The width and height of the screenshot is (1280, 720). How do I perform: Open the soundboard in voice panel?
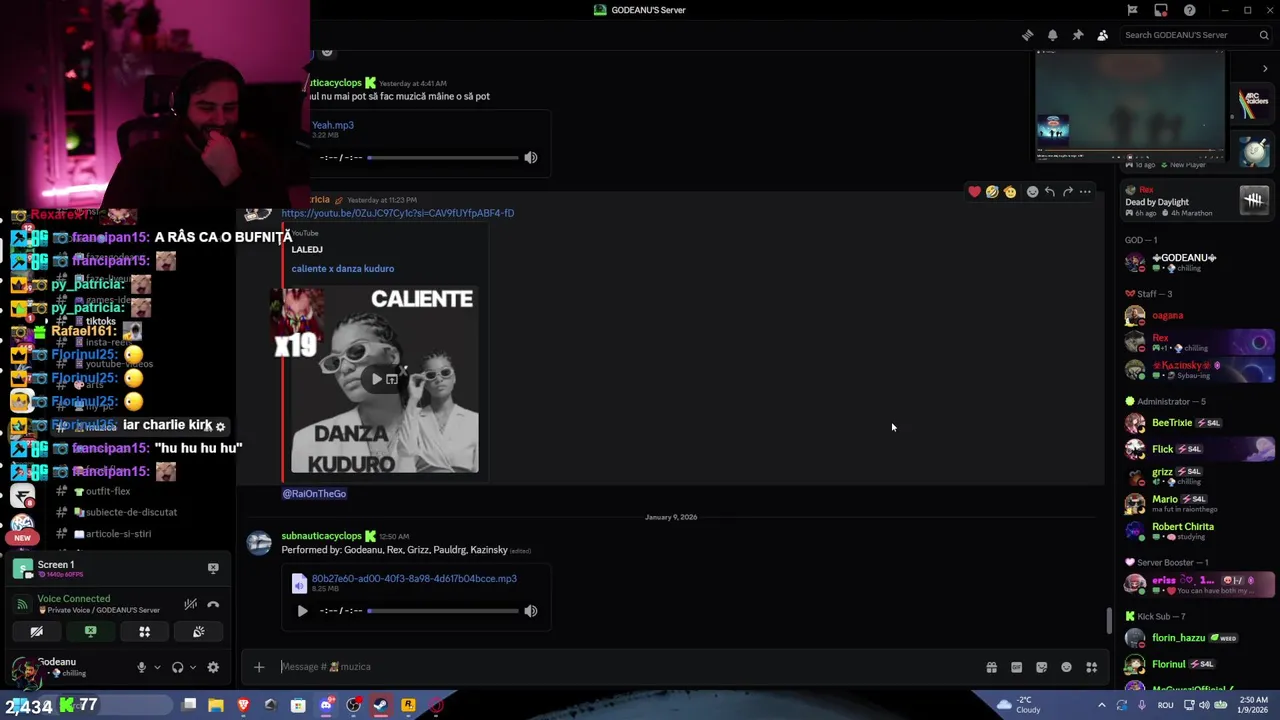point(198,631)
